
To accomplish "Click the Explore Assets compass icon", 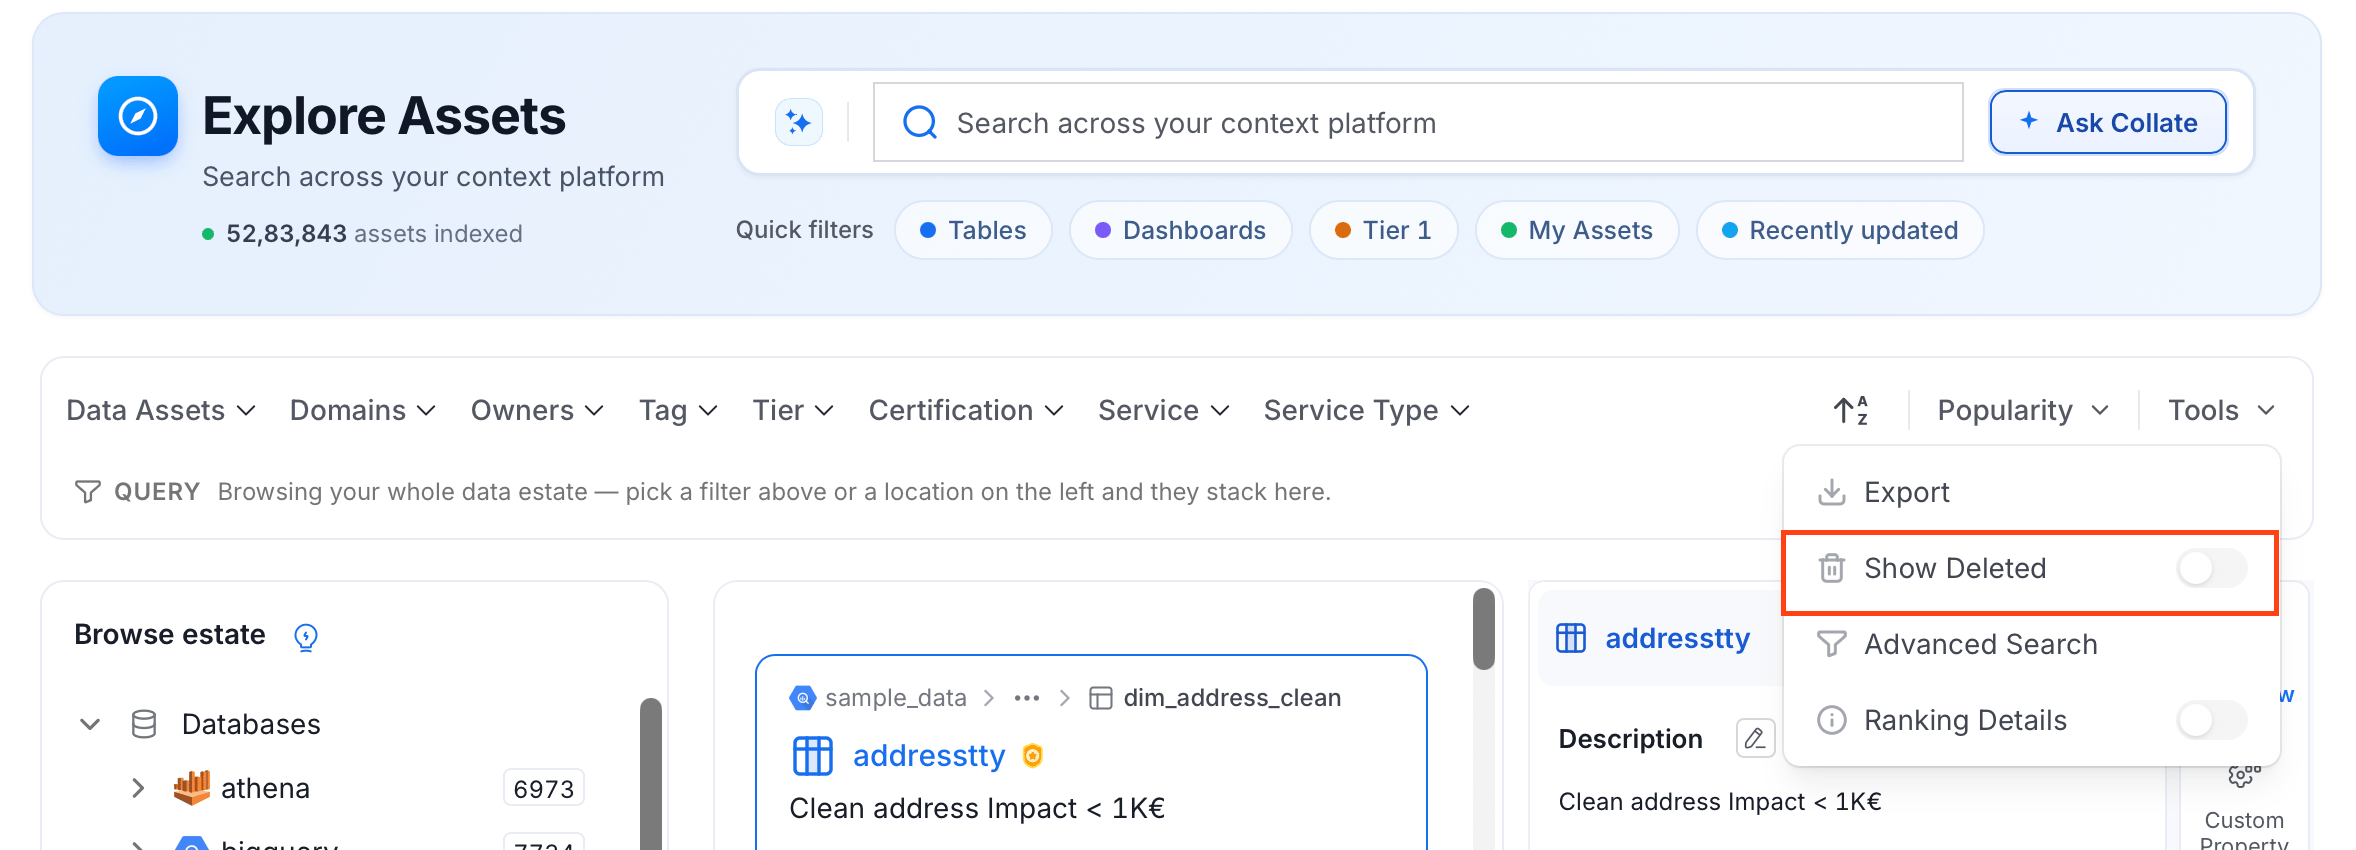I will pos(138,116).
